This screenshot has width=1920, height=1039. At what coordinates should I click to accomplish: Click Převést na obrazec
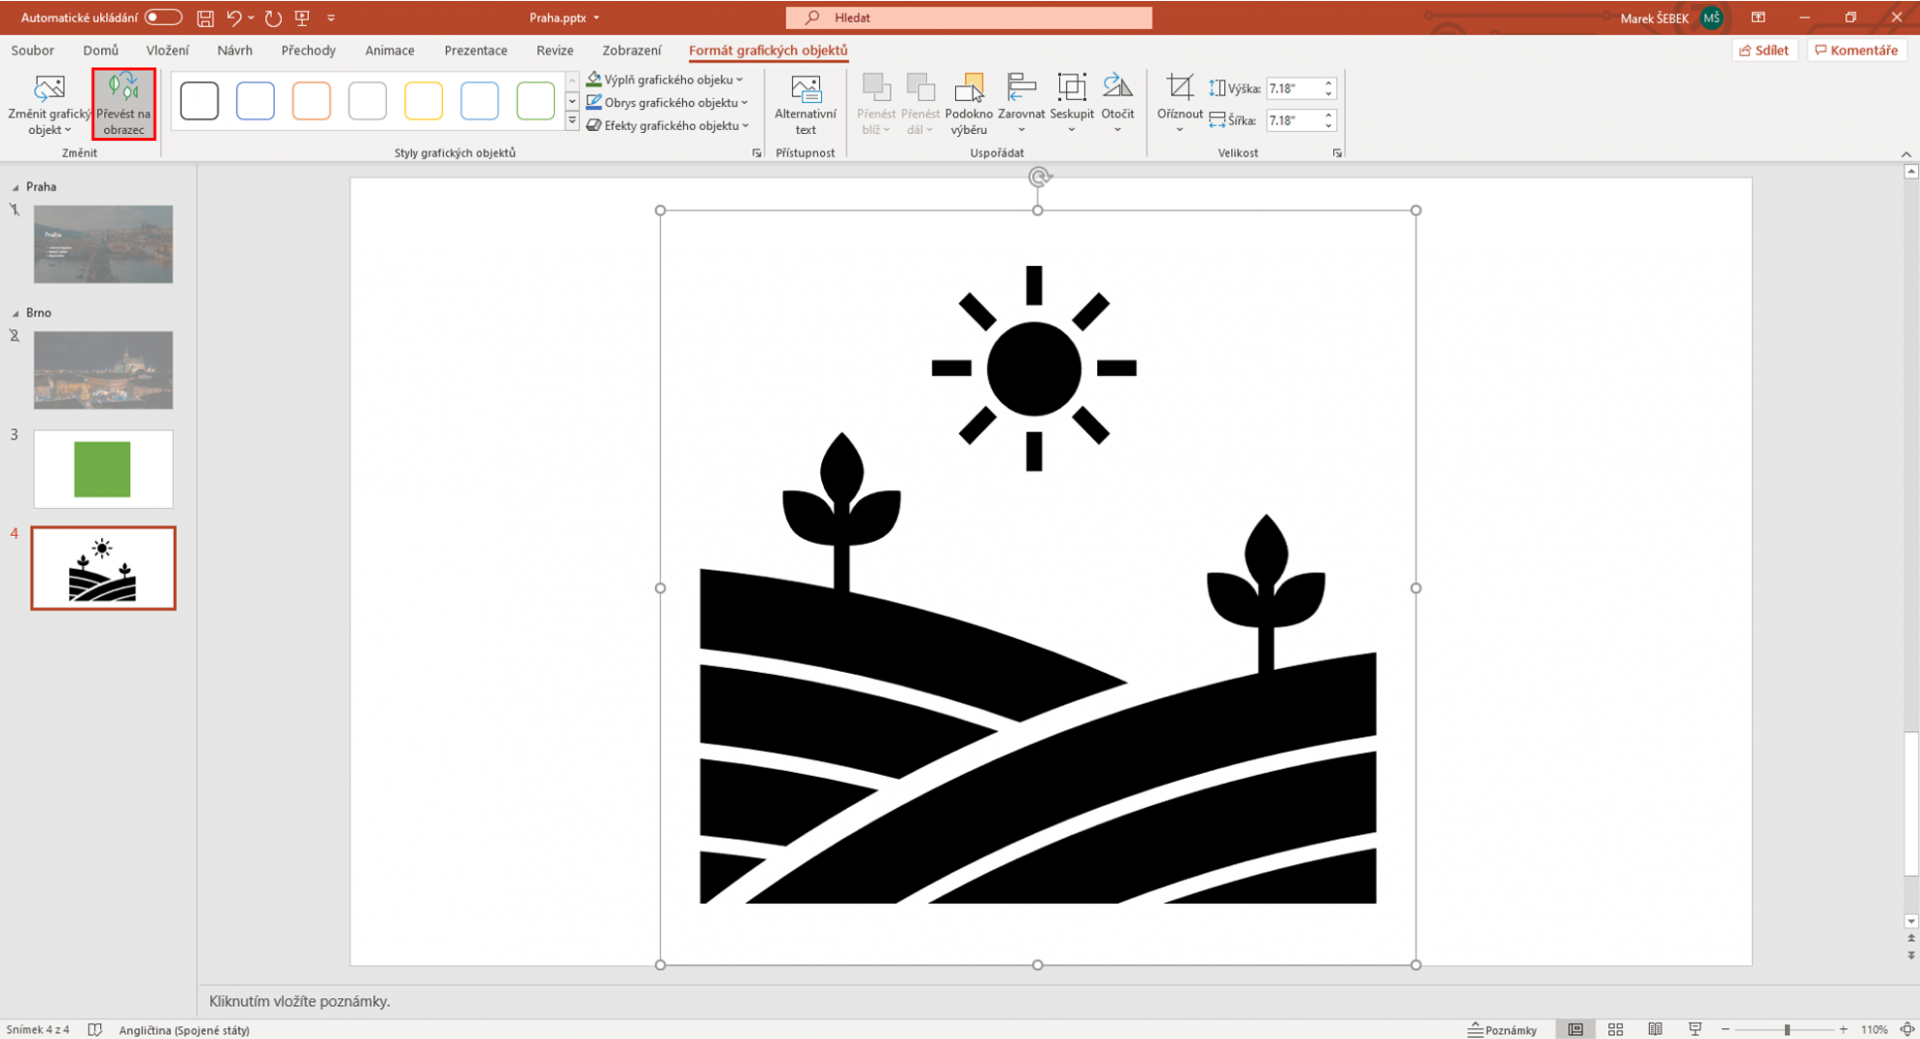pos(124,103)
